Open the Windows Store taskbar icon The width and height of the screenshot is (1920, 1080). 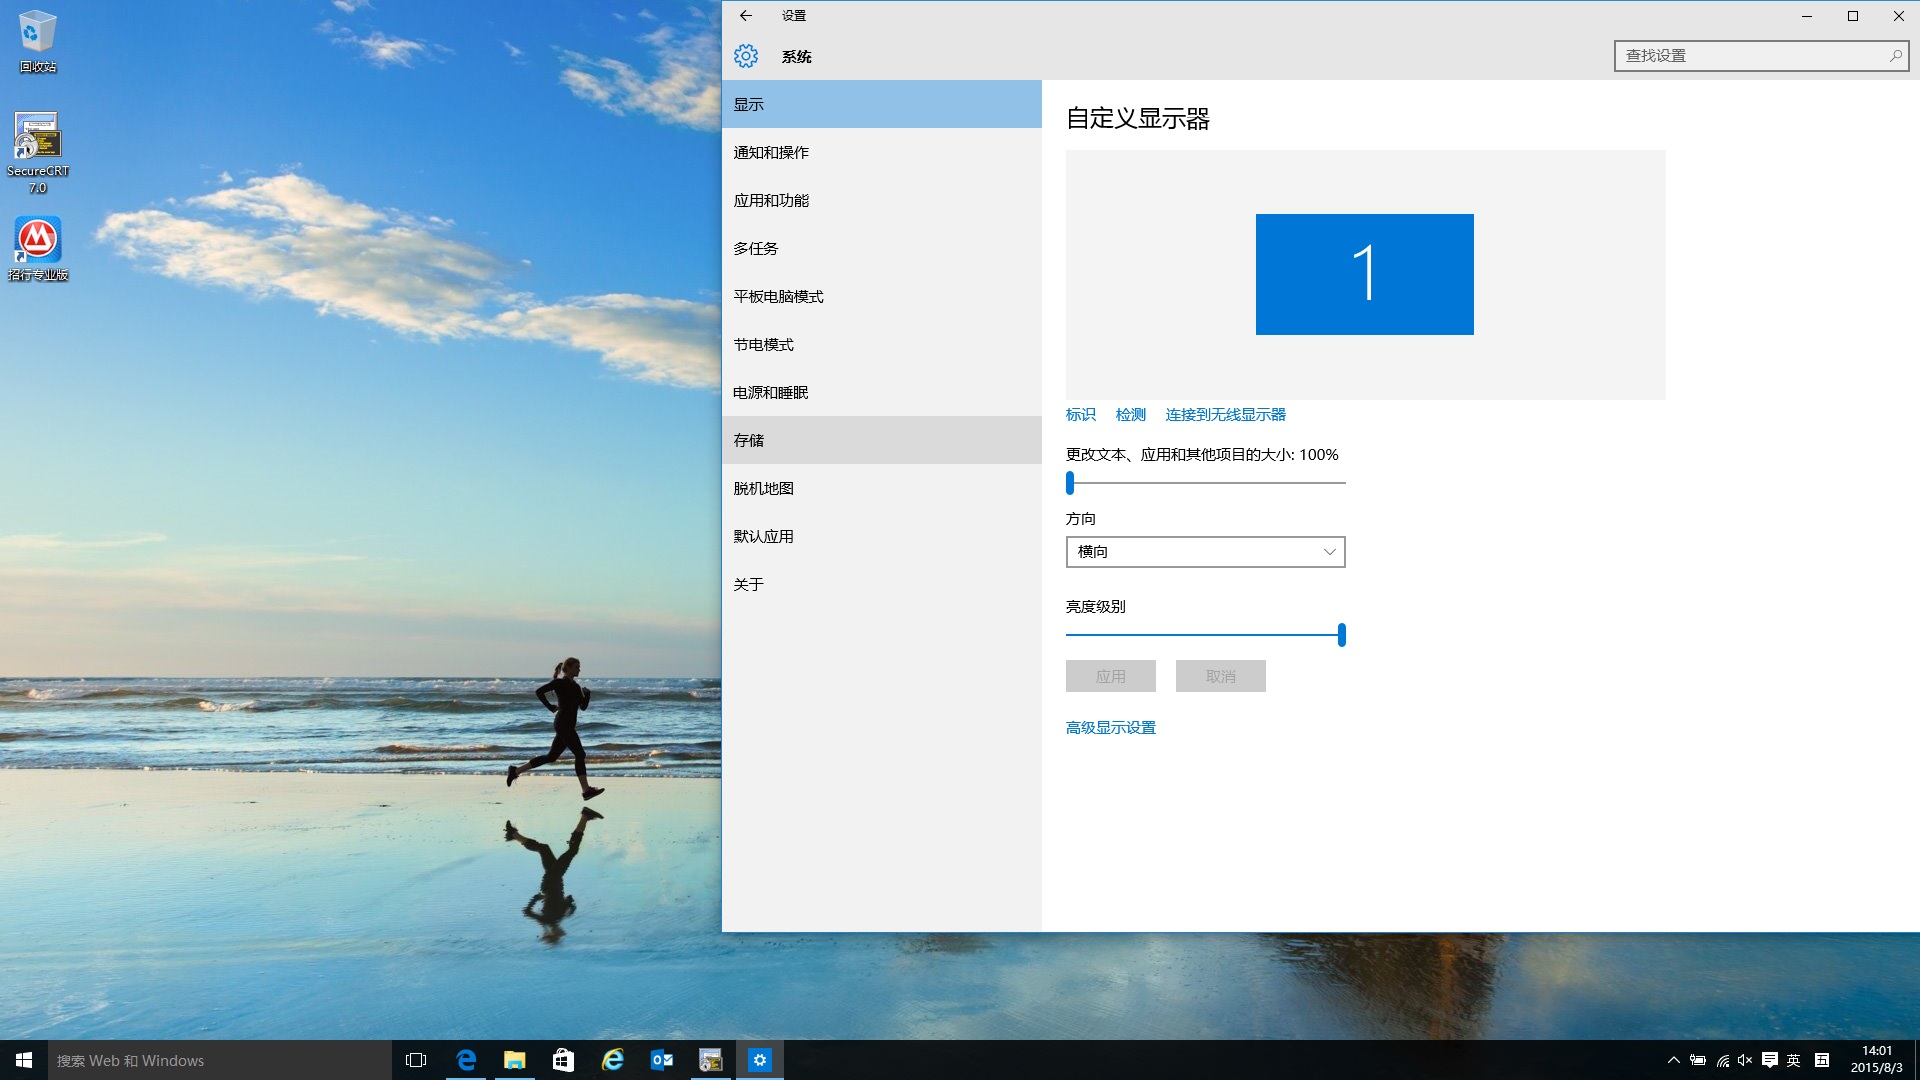[x=563, y=1060]
